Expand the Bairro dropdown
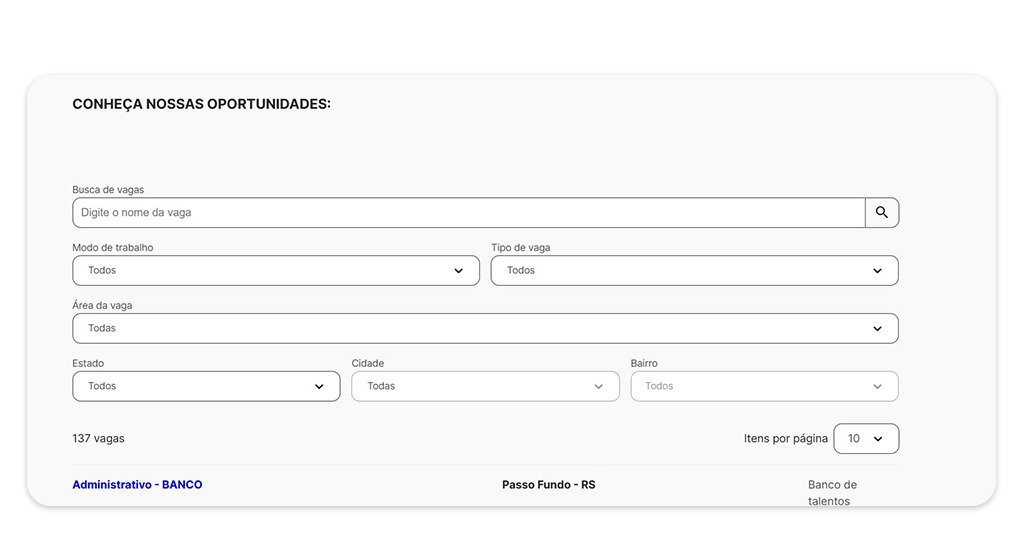Viewport: 1024px width, 536px height. [750, 387]
